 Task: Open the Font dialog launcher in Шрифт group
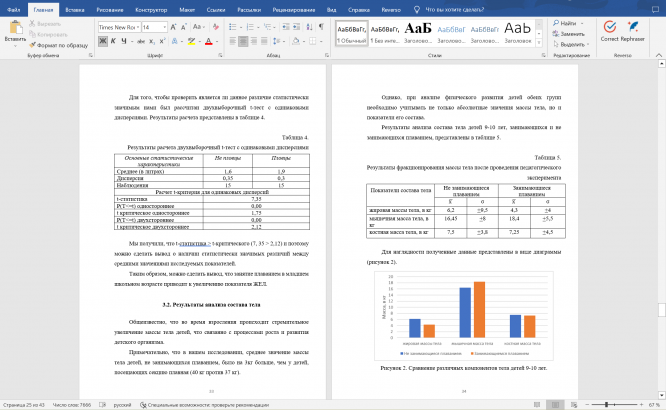tap(220, 55)
